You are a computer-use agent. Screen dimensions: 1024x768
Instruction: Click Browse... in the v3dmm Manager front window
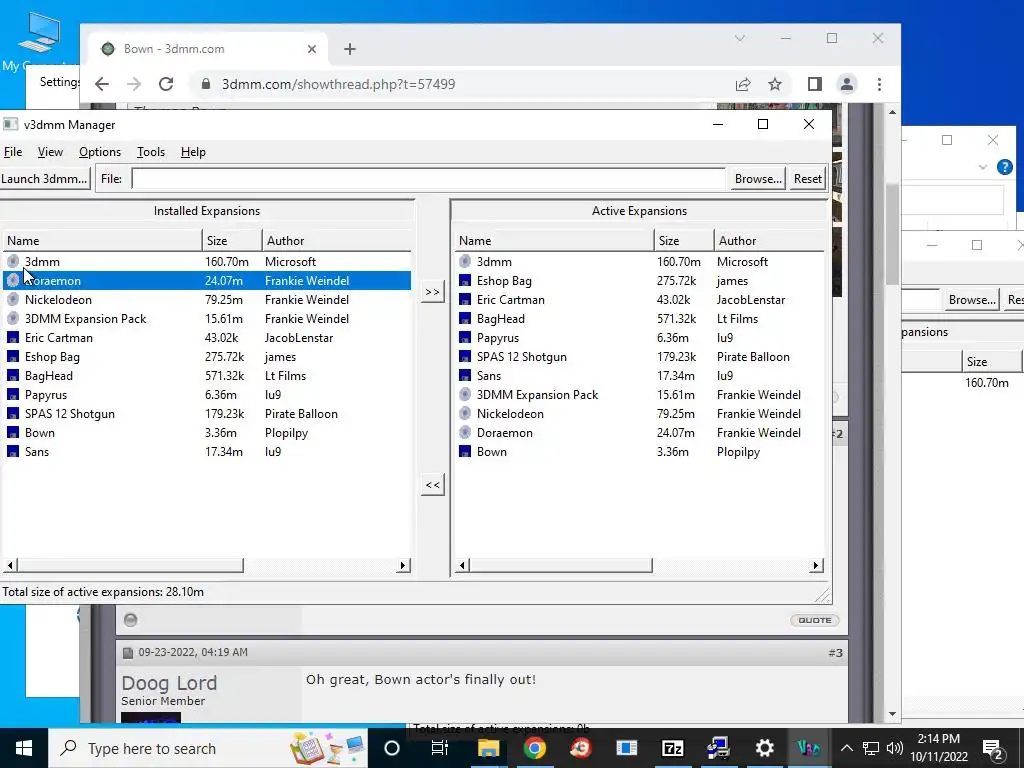pos(758,179)
